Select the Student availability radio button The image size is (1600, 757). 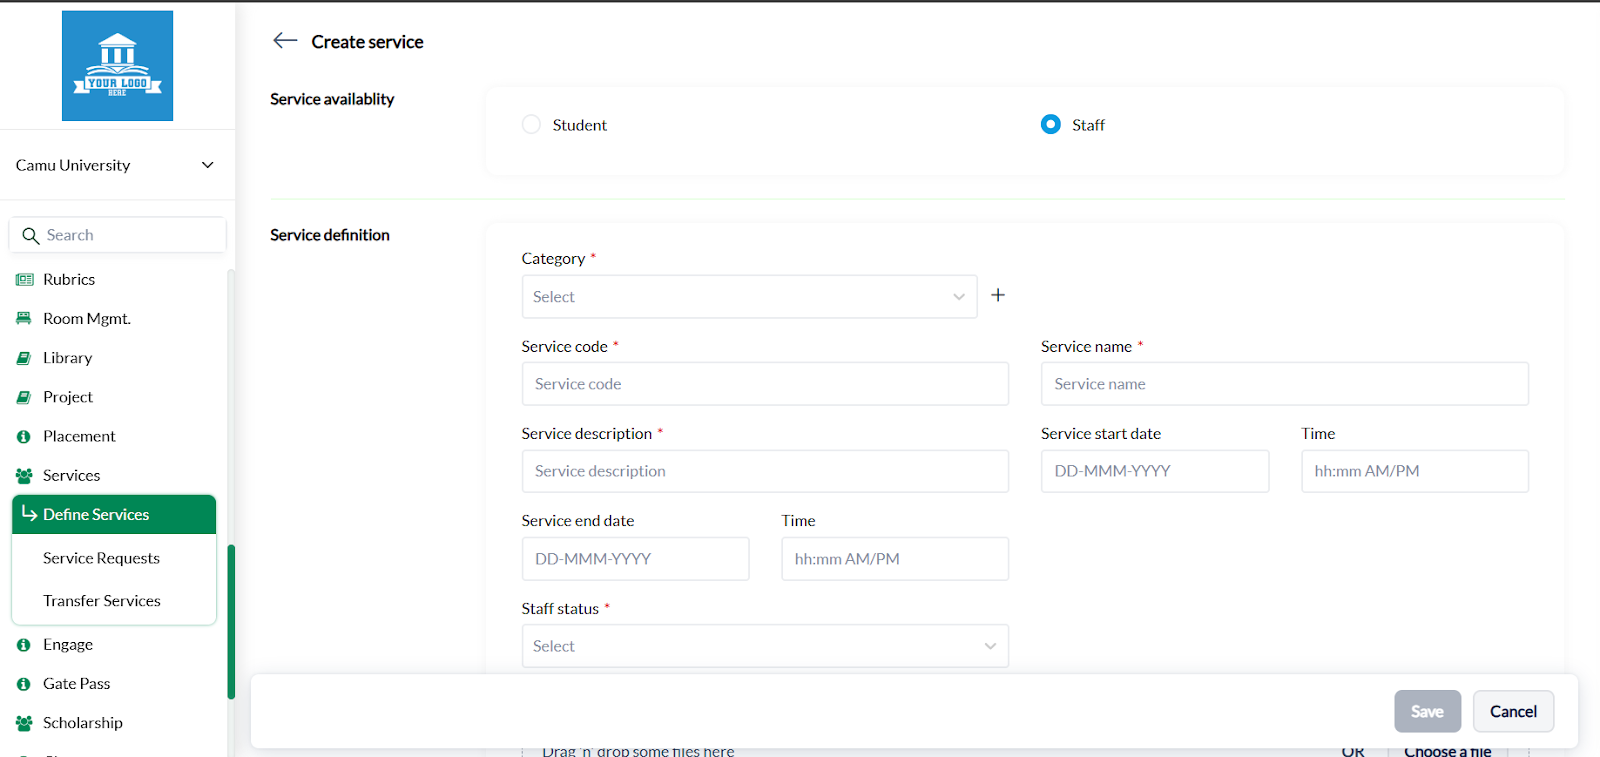pyautogui.click(x=531, y=124)
